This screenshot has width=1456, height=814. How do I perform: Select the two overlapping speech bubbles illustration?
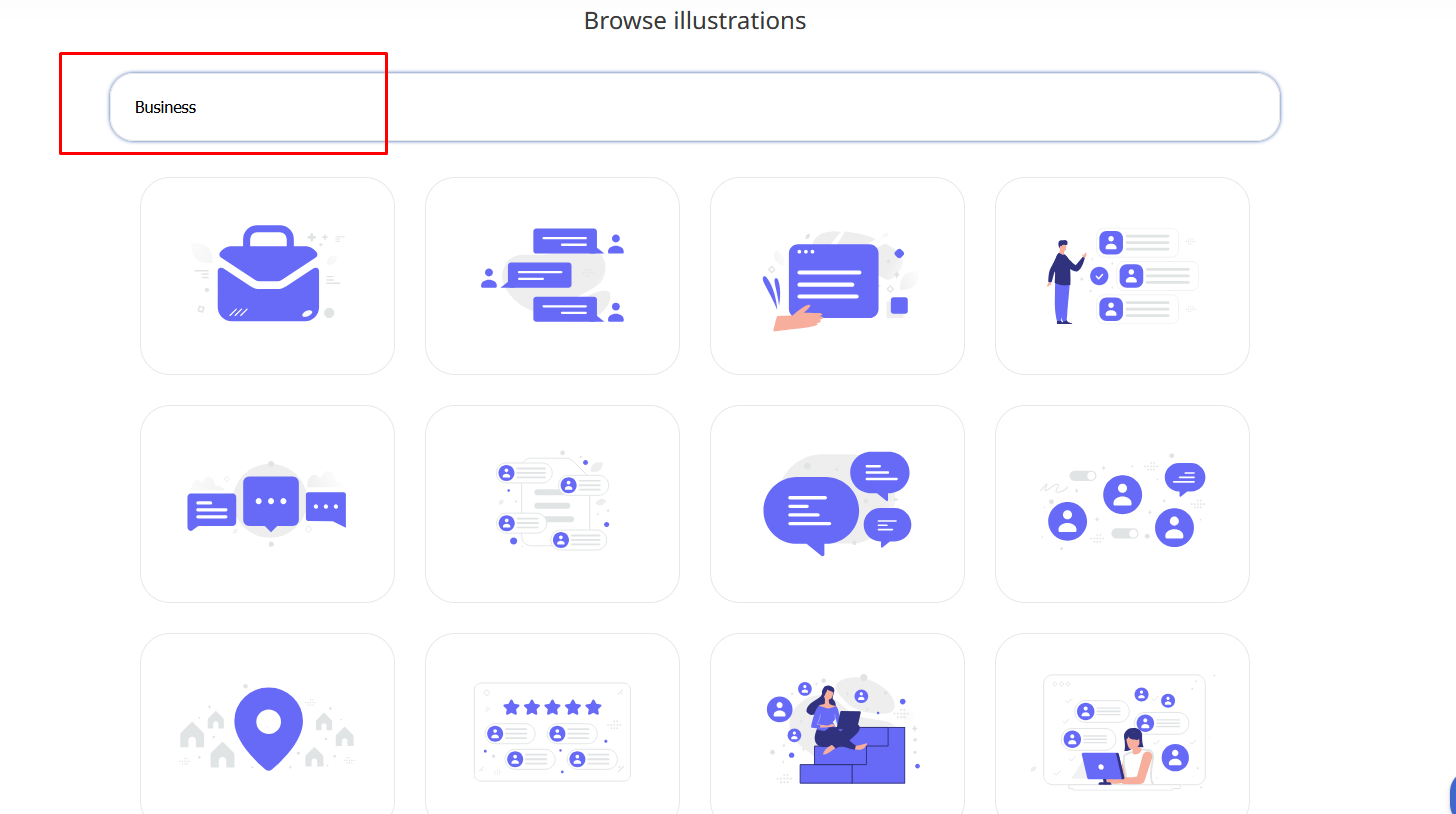[x=837, y=504]
